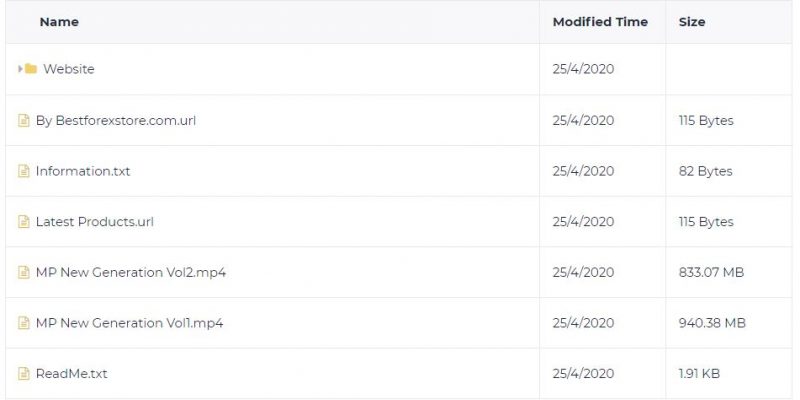800x400 pixels.
Task: Select MP New Generation Vol1.mp4 video
Action: (129, 322)
